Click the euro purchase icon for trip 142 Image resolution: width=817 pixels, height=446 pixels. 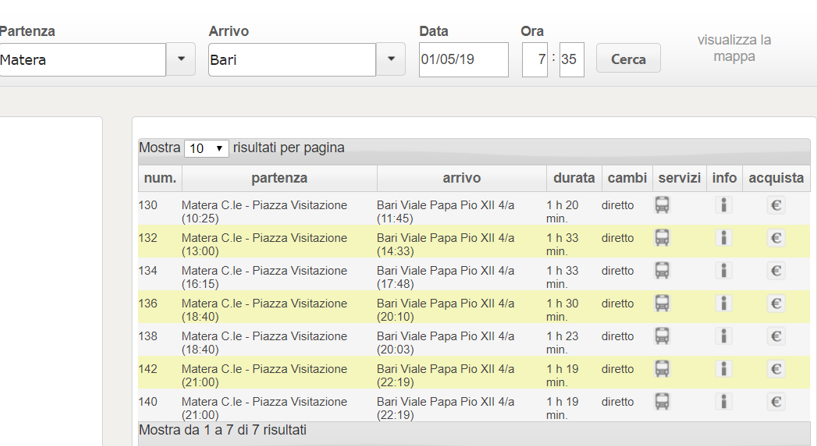click(x=776, y=369)
